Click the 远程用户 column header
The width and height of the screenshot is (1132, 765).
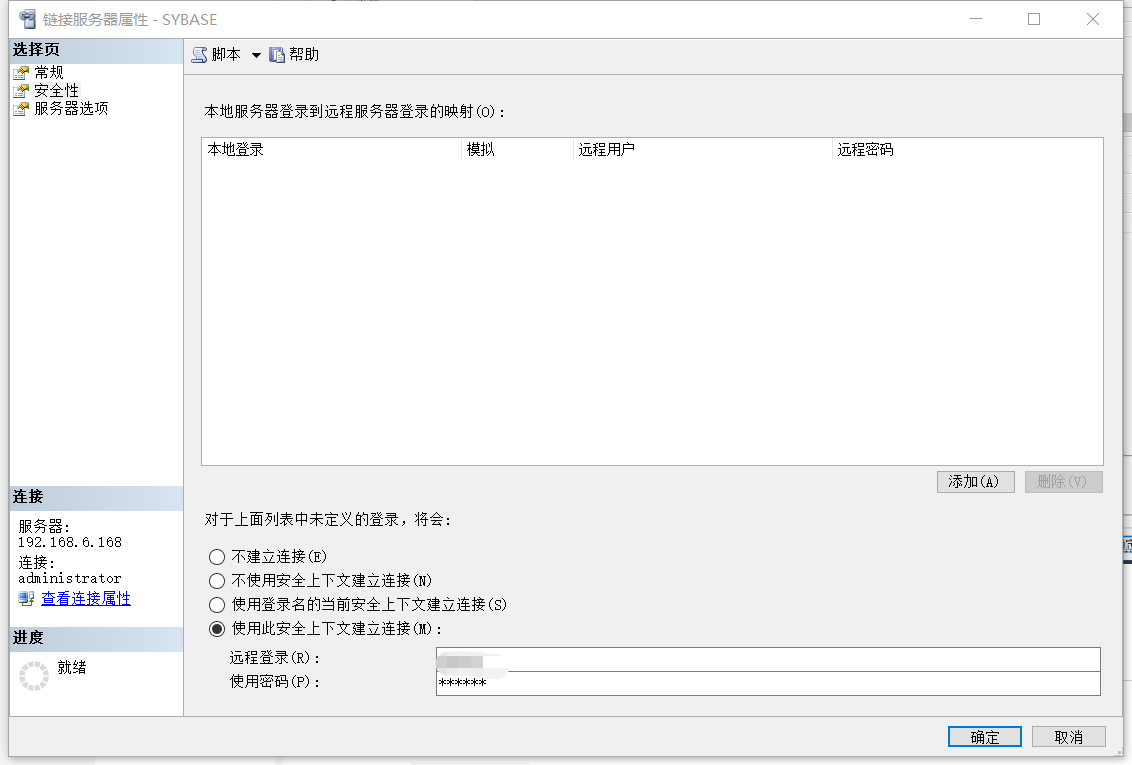tap(702, 149)
